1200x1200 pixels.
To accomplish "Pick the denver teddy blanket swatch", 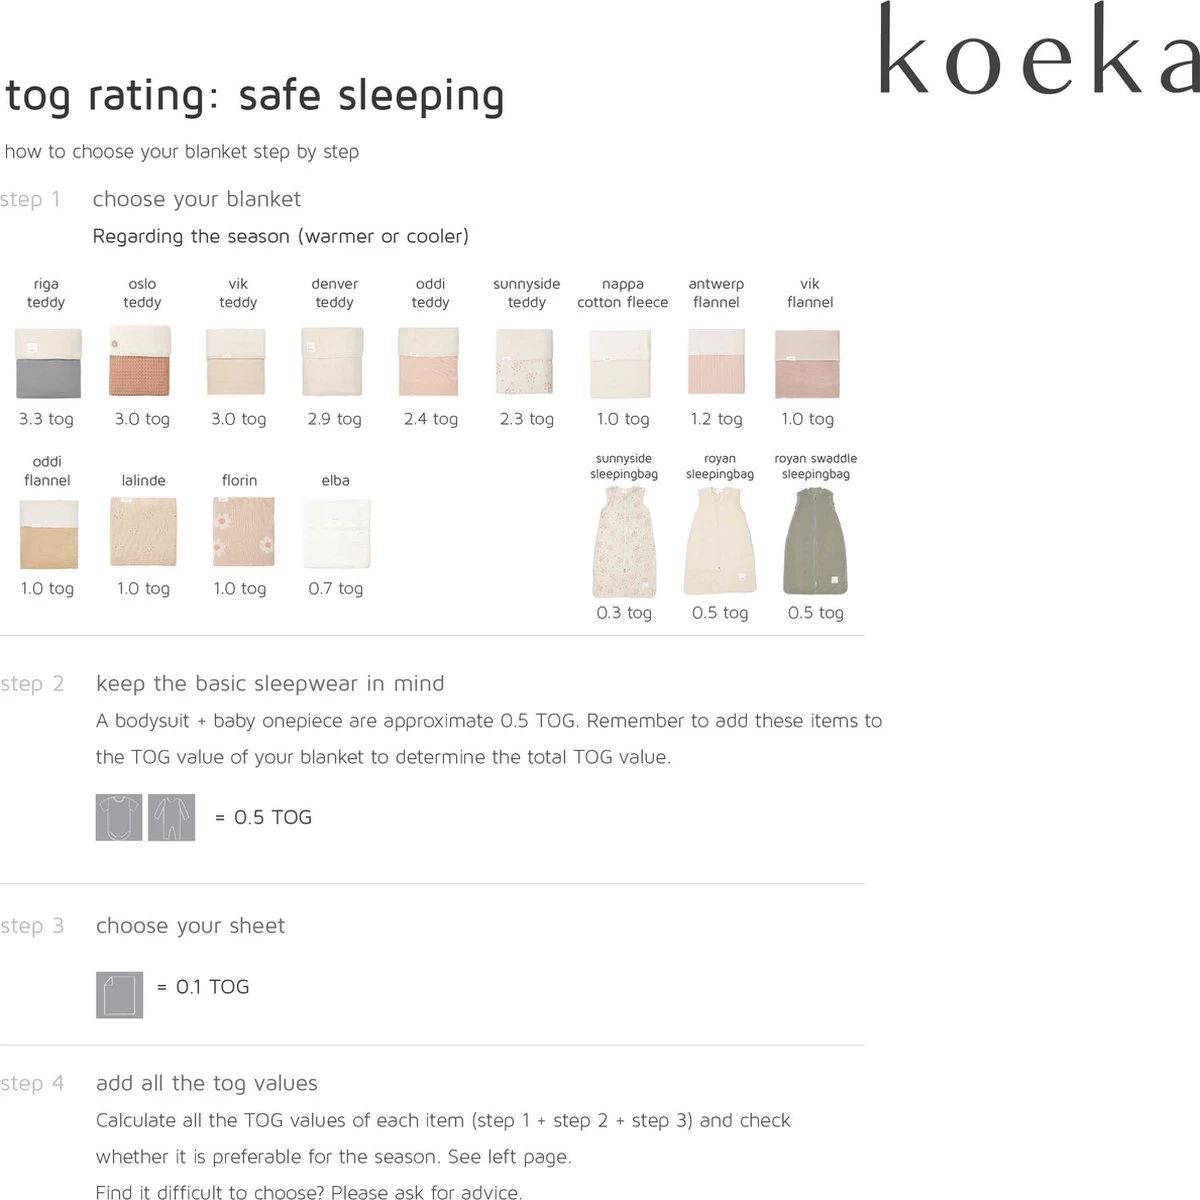I will click(333, 362).
